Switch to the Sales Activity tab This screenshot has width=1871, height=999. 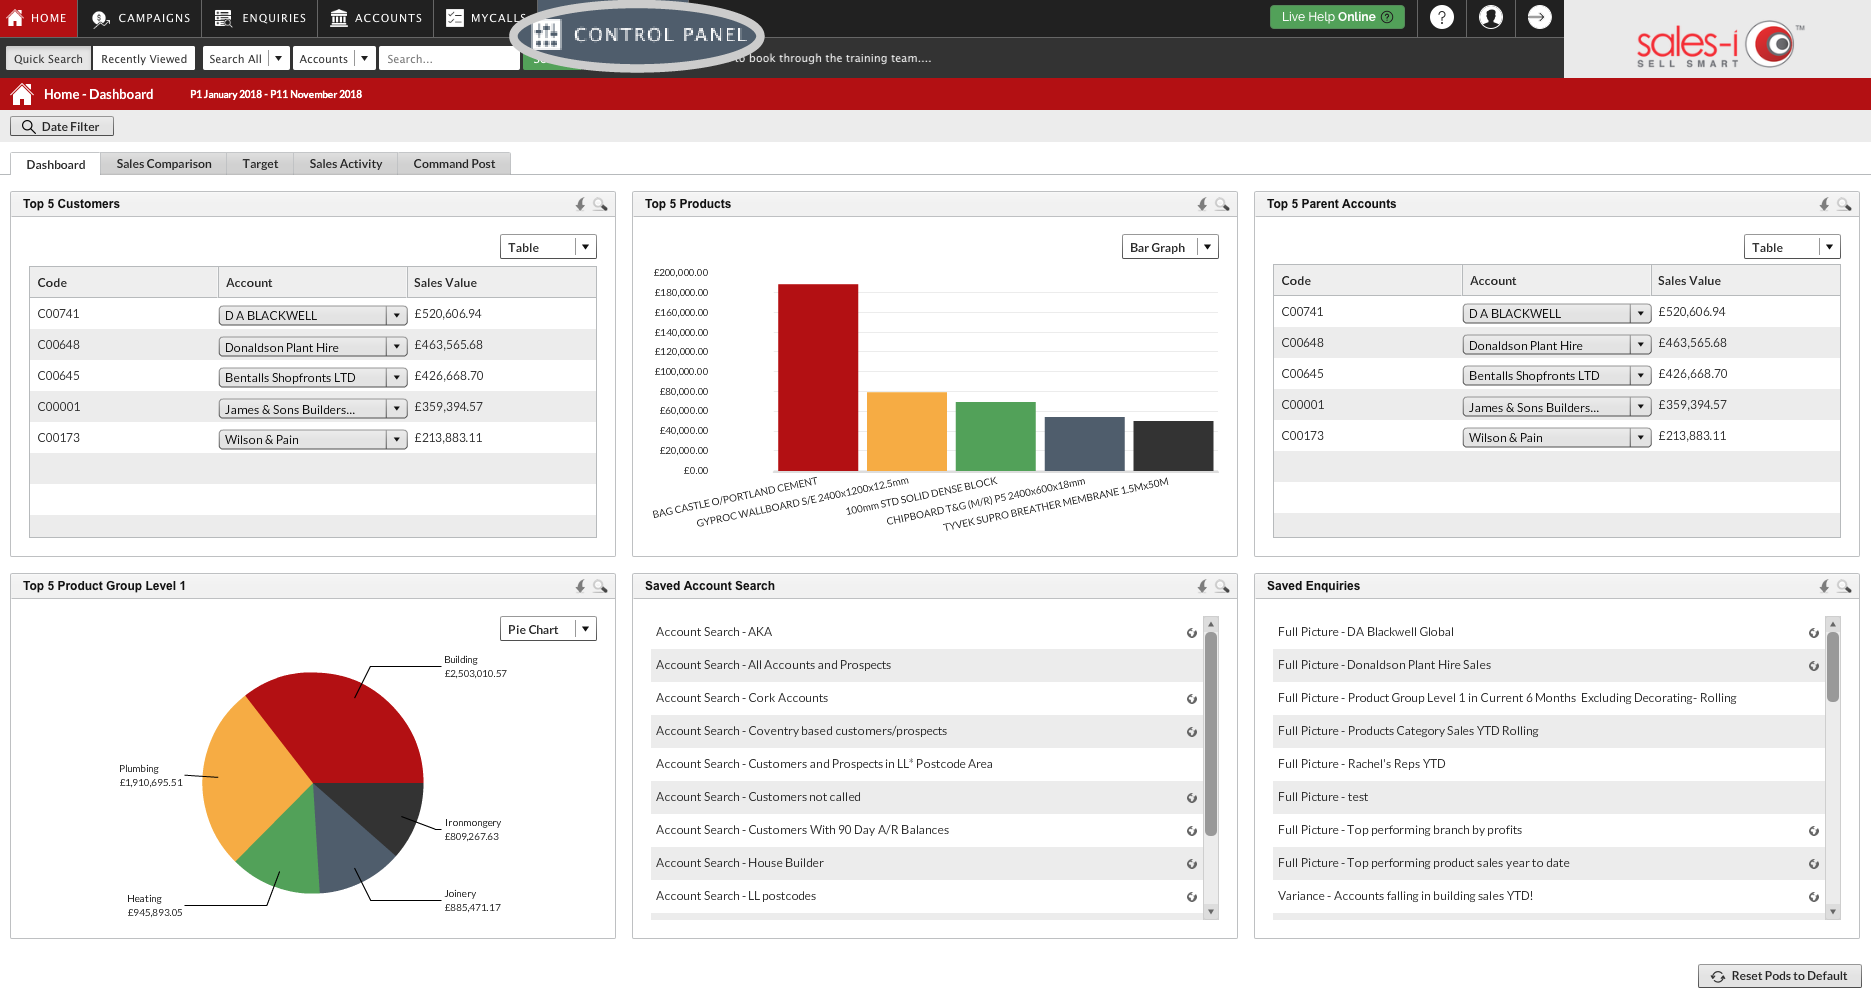[346, 164]
